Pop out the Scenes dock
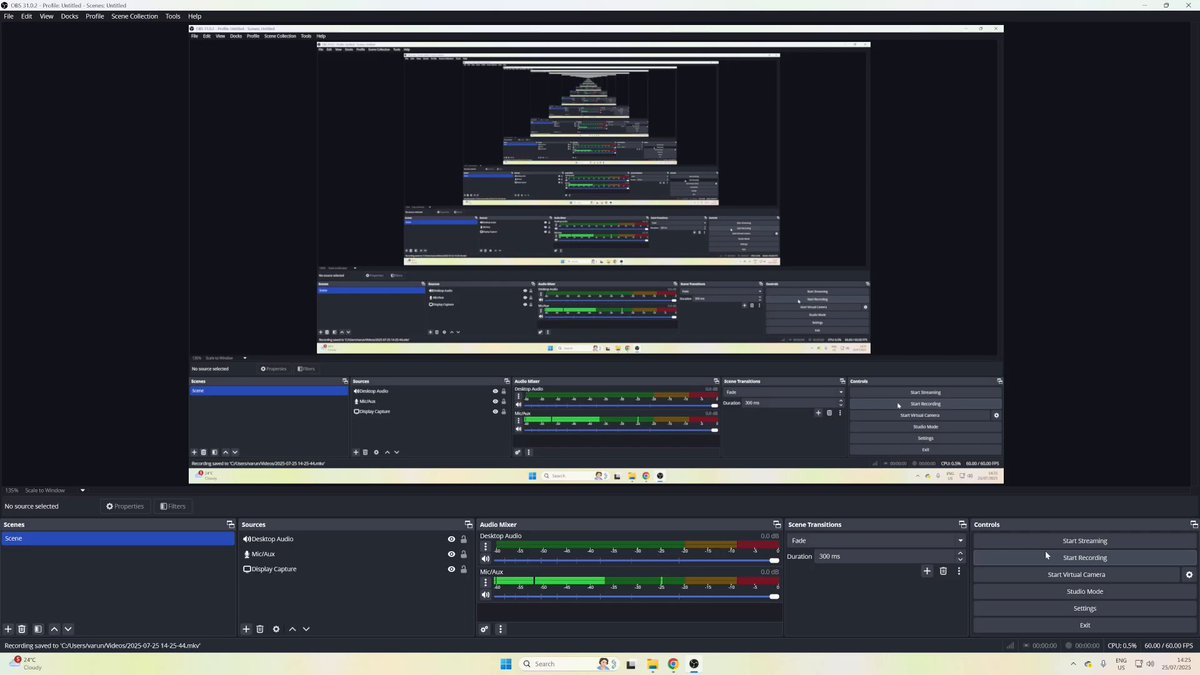 tap(231, 524)
